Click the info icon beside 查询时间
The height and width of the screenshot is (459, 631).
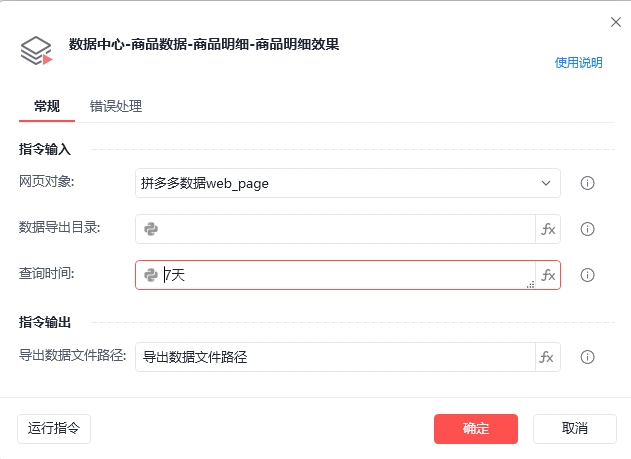pyautogui.click(x=588, y=275)
